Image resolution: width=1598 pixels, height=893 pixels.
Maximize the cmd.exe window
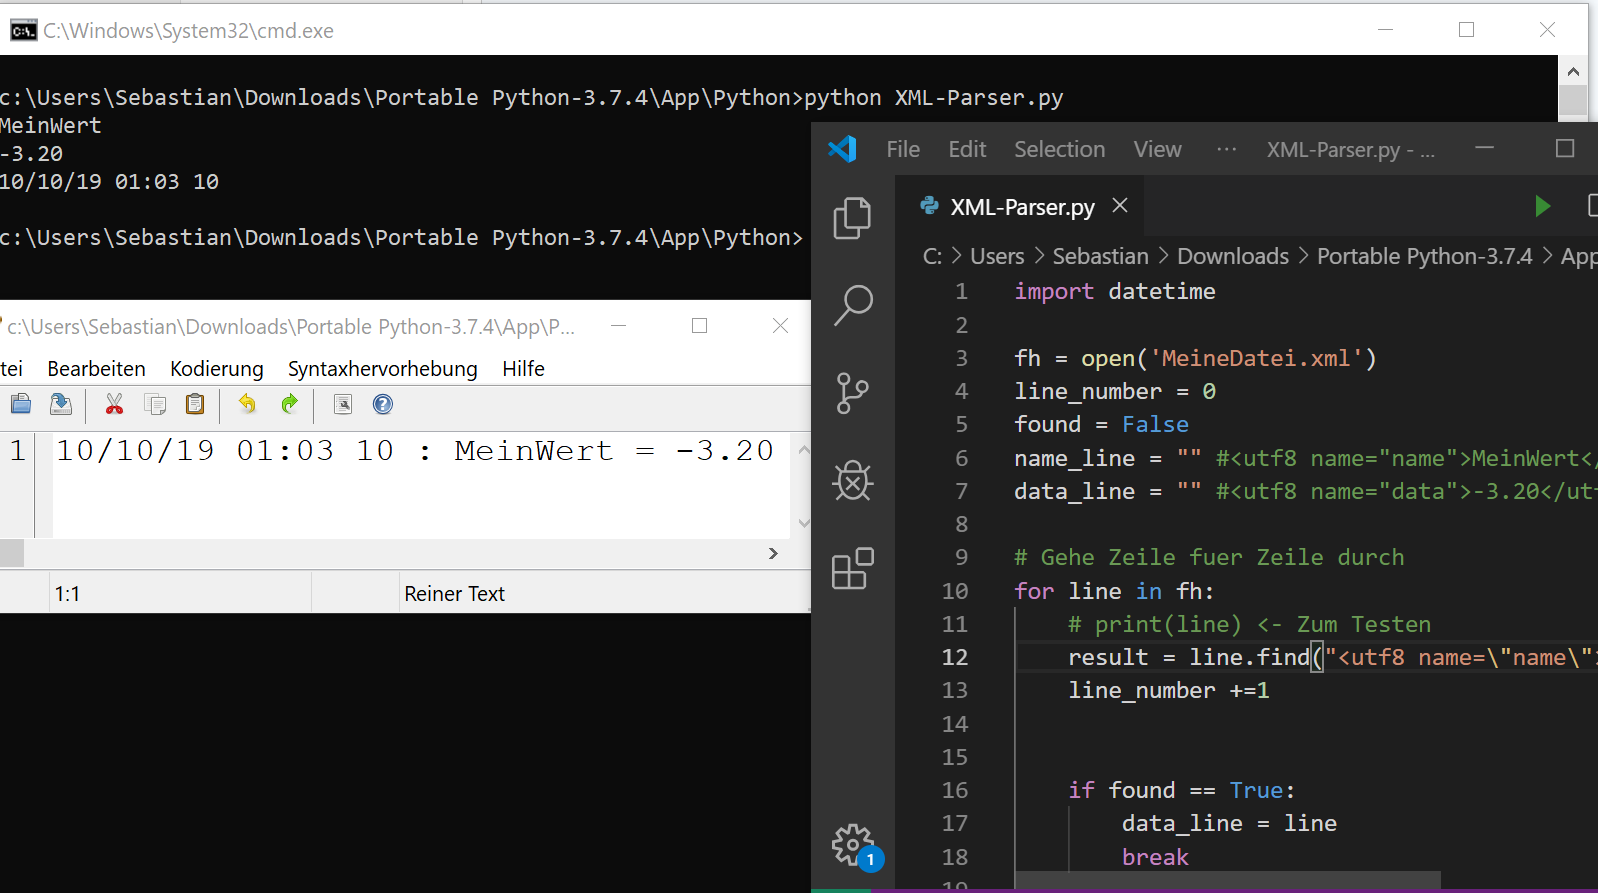[1466, 30]
